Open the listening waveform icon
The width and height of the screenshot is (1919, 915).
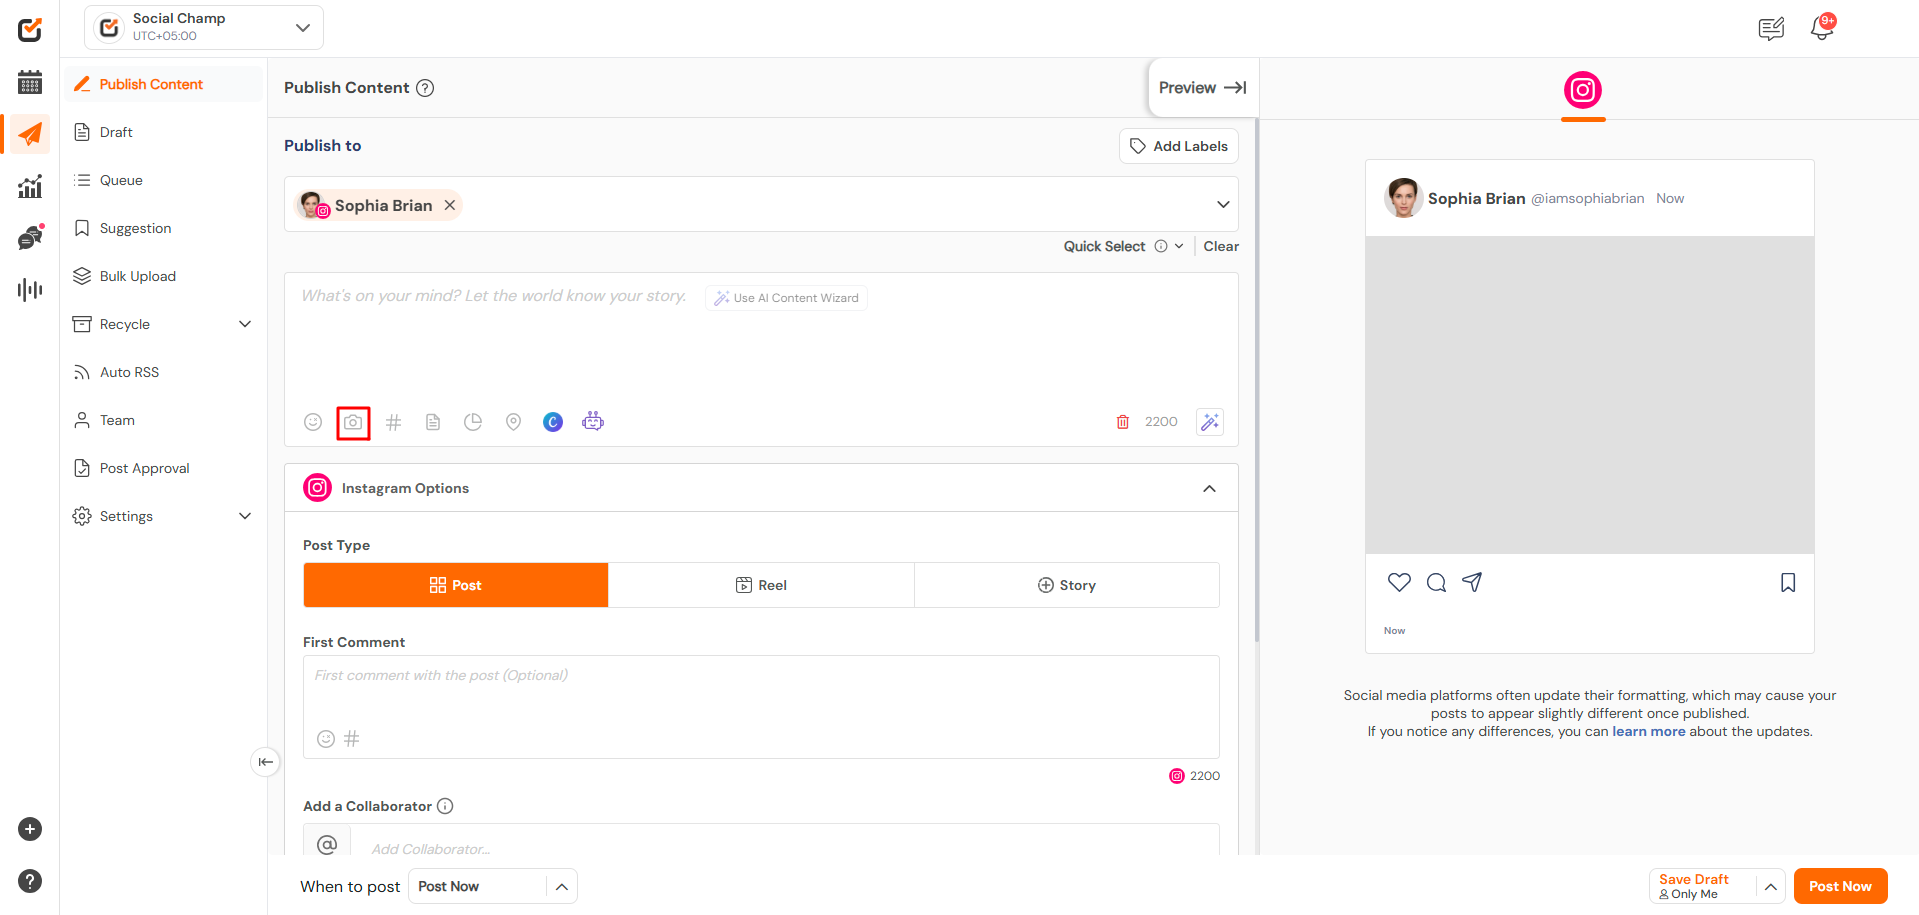pos(30,290)
